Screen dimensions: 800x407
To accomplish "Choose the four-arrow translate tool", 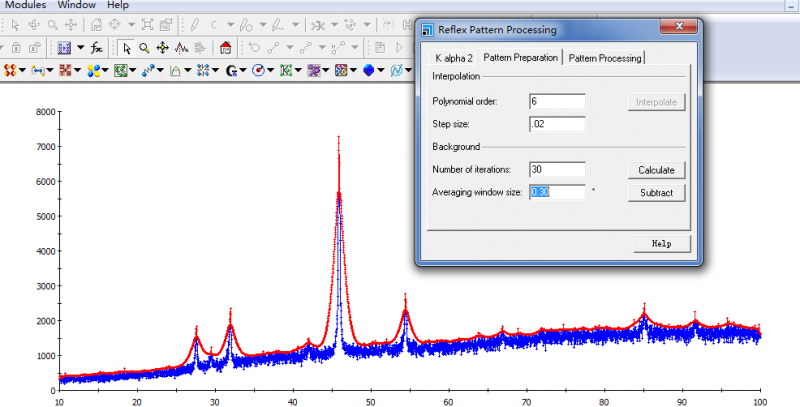I will (162, 47).
